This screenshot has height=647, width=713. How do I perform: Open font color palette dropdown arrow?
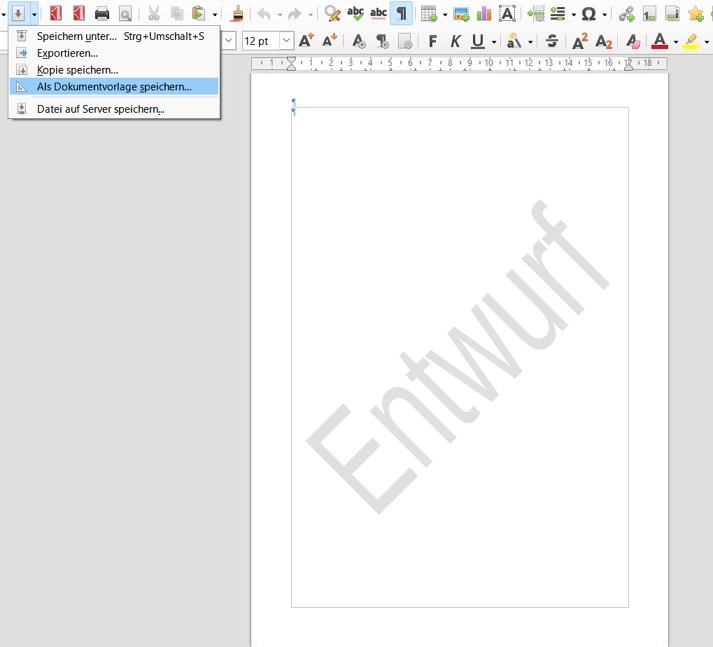(676, 42)
